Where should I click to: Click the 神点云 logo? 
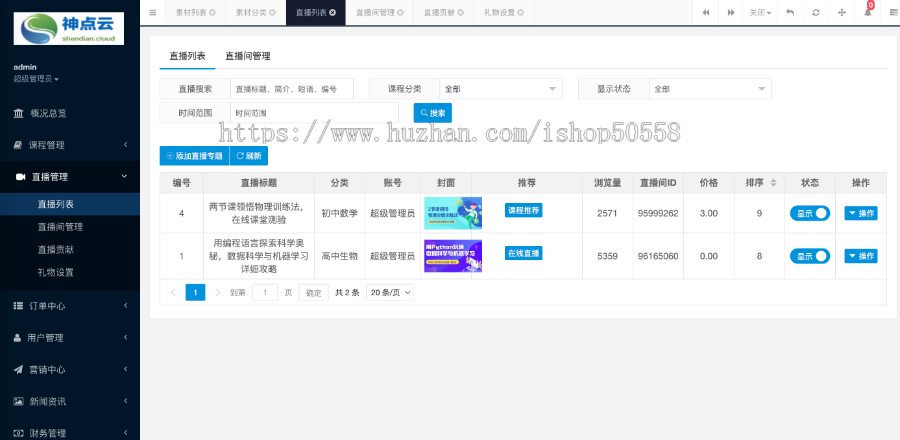click(69, 29)
